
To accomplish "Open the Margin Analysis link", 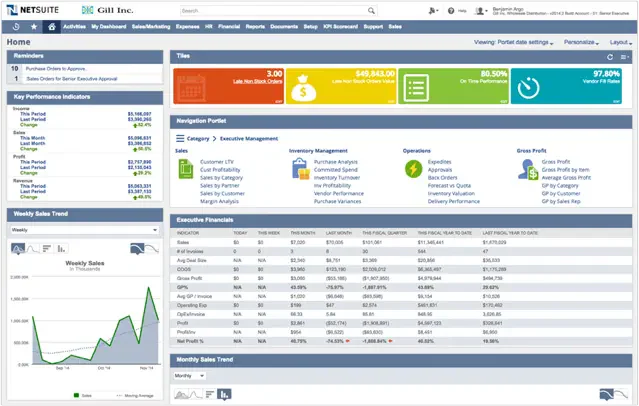I will pyautogui.click(x=219, y=201).
